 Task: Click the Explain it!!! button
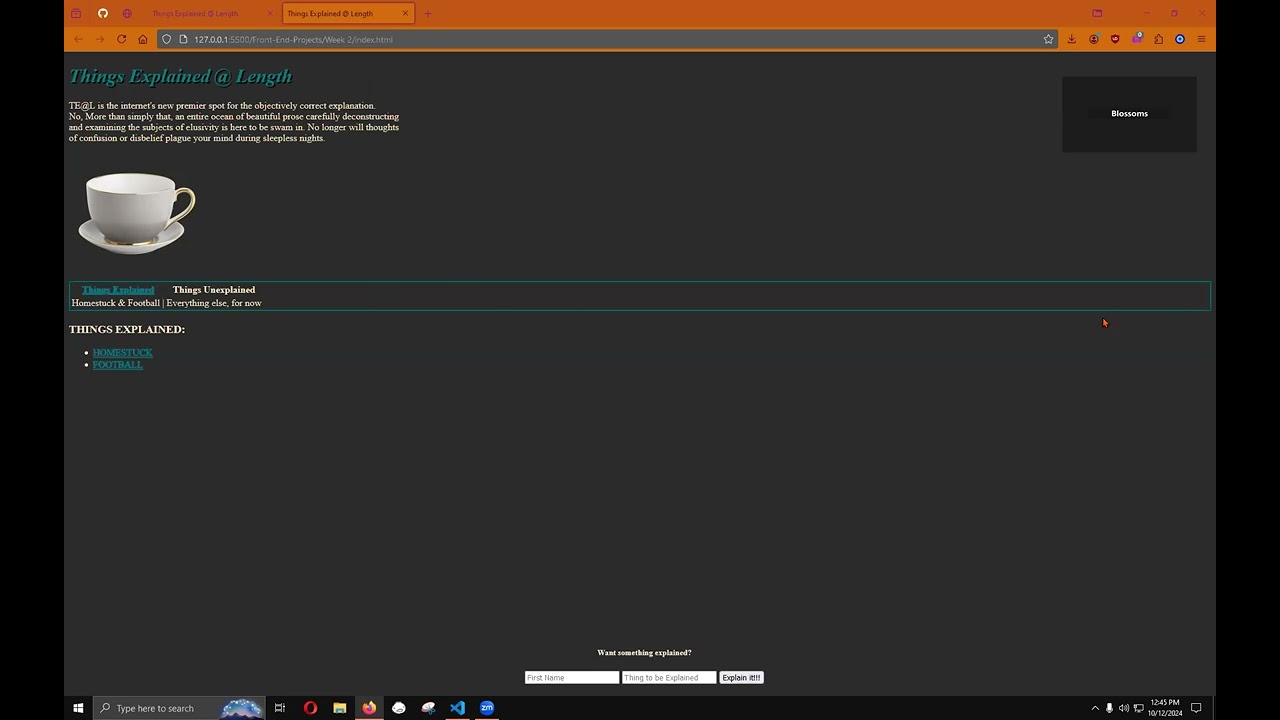coord(741,678)
